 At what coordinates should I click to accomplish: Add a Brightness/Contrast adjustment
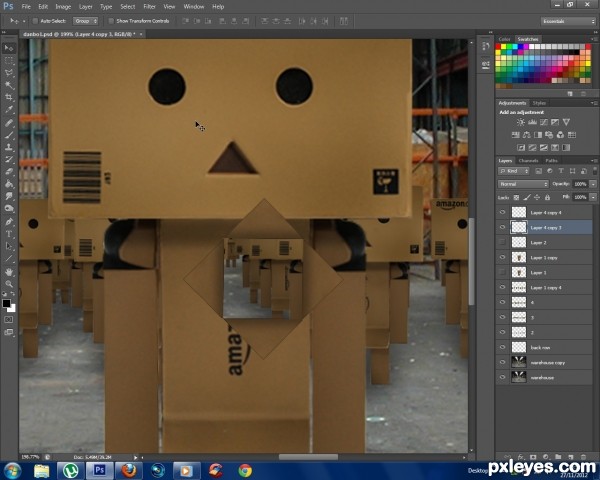tap(520, 122)
